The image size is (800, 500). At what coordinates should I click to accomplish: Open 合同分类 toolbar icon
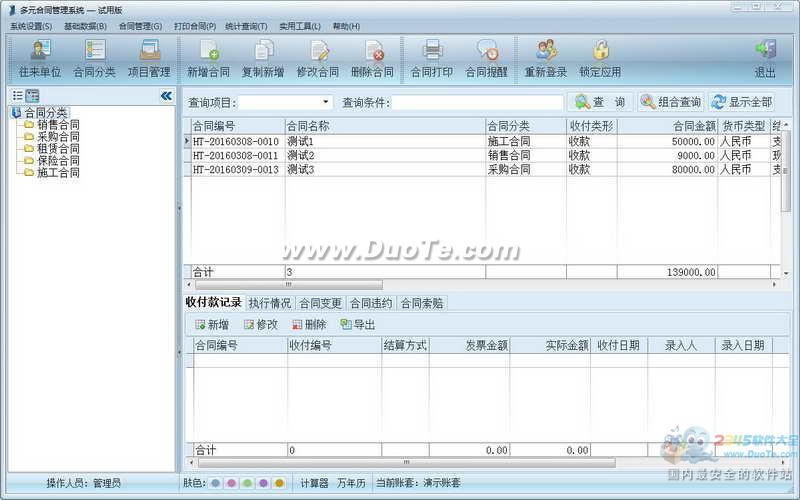tap(94, 60)
